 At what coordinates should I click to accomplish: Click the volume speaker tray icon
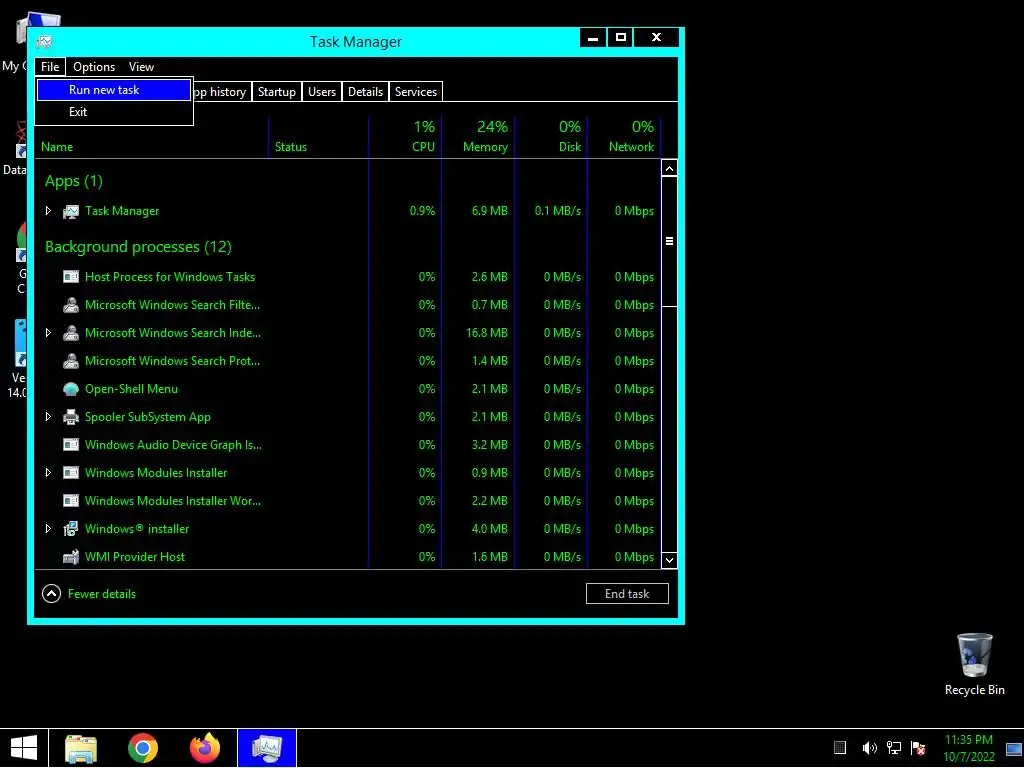click(x=869, y=748)
